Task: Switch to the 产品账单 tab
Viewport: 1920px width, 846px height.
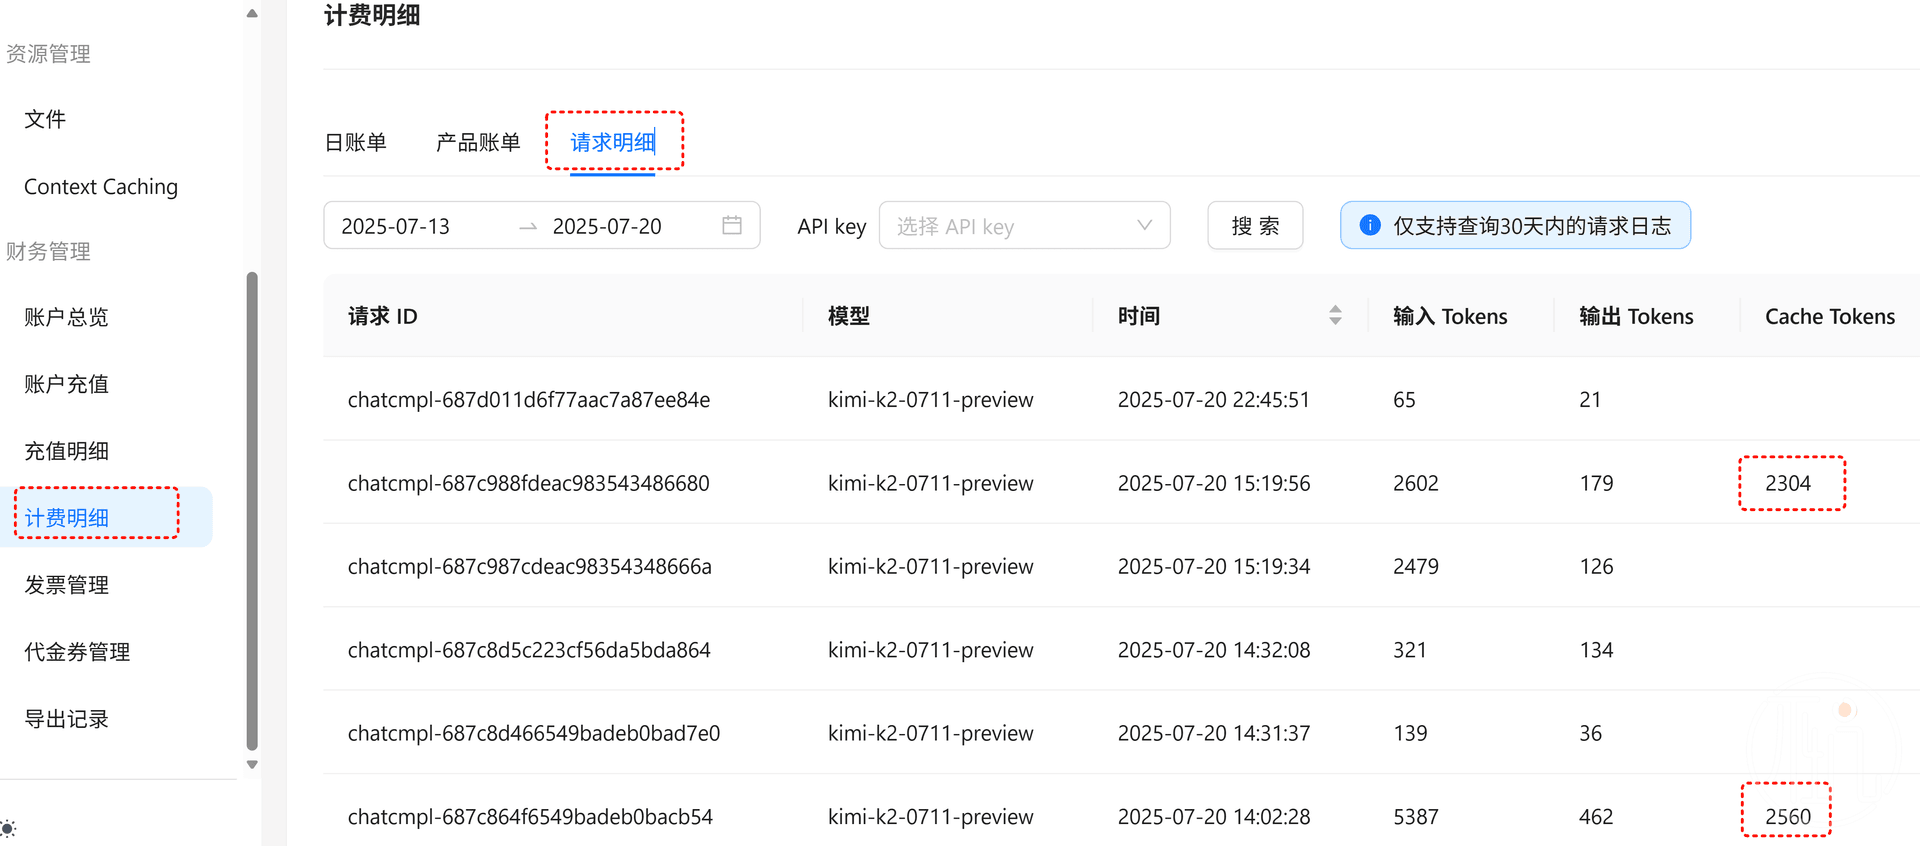Action: [478, 142]
